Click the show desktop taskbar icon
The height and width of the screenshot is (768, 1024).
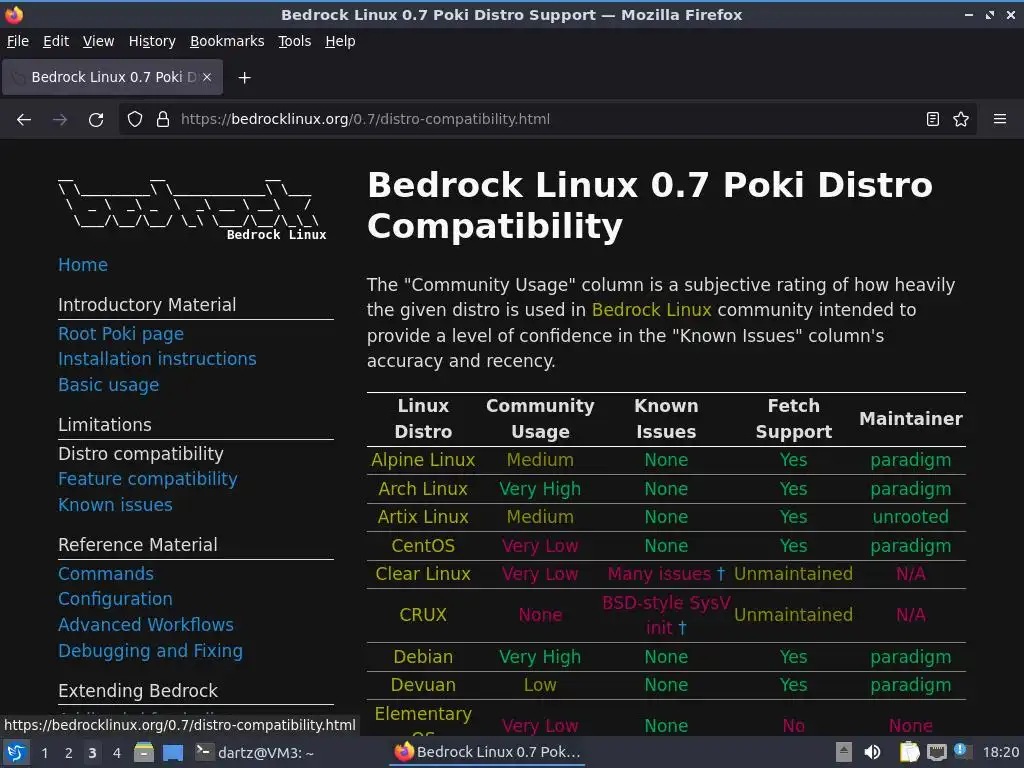[x=173, y=753]
